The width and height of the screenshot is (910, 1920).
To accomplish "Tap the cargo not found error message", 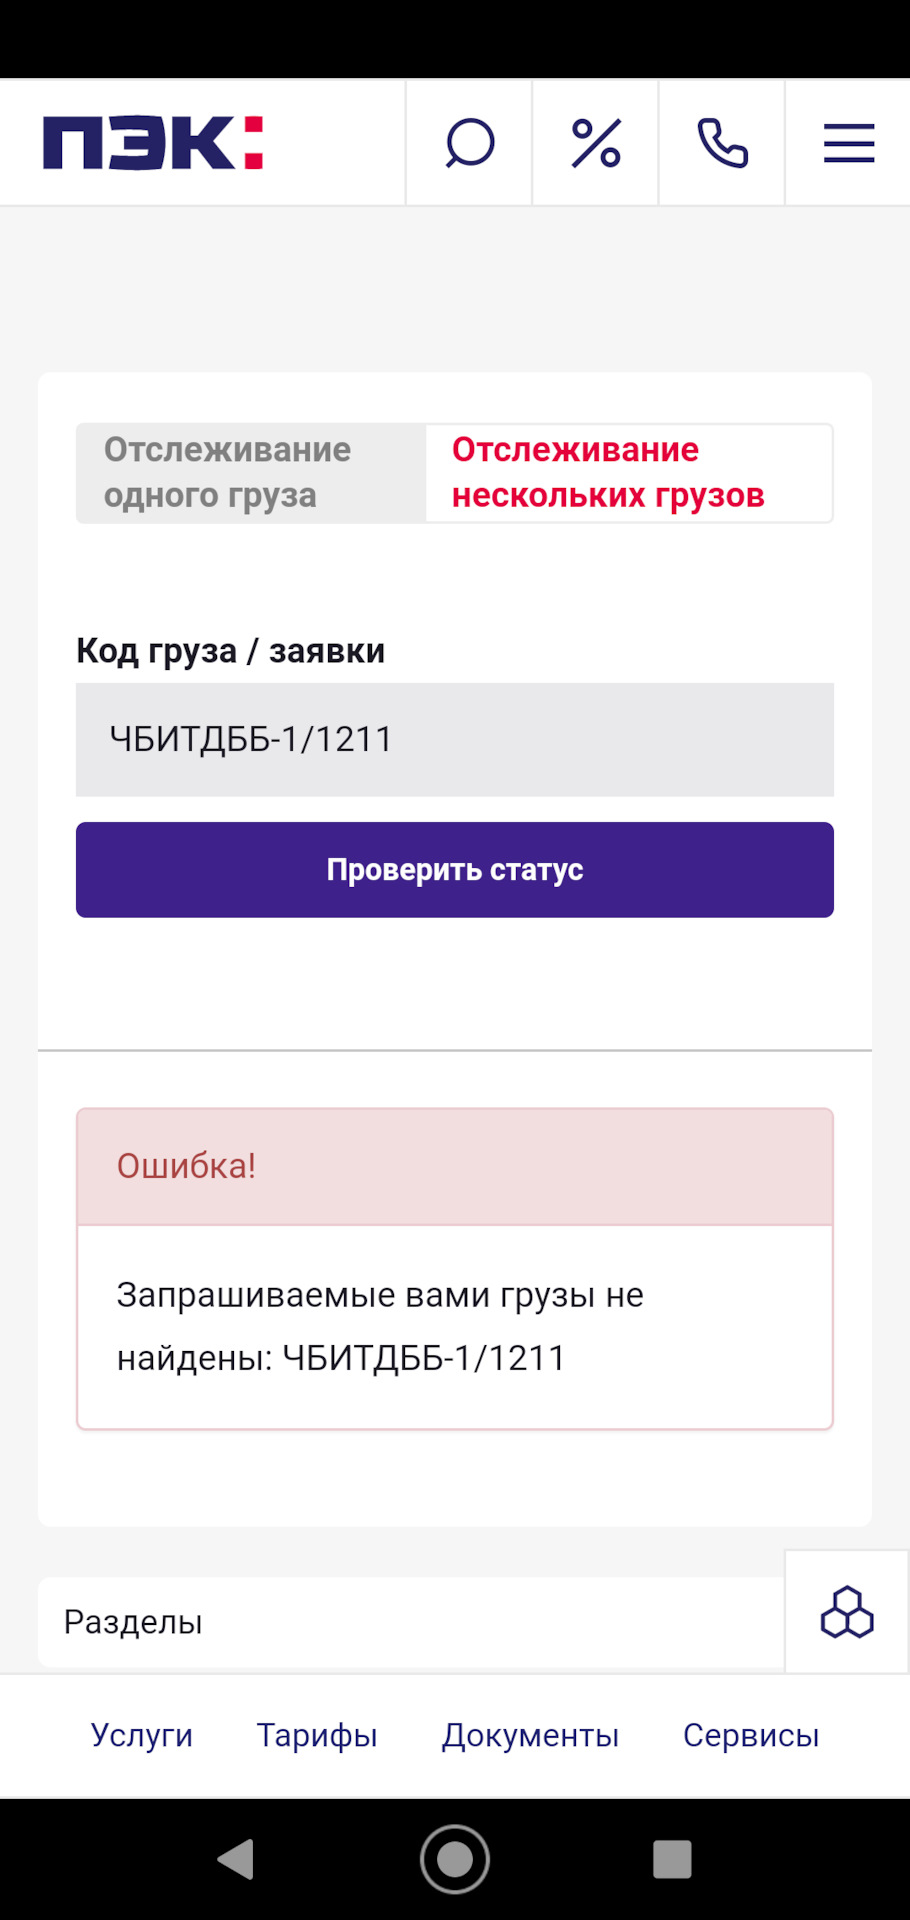I will (380, 1326).
